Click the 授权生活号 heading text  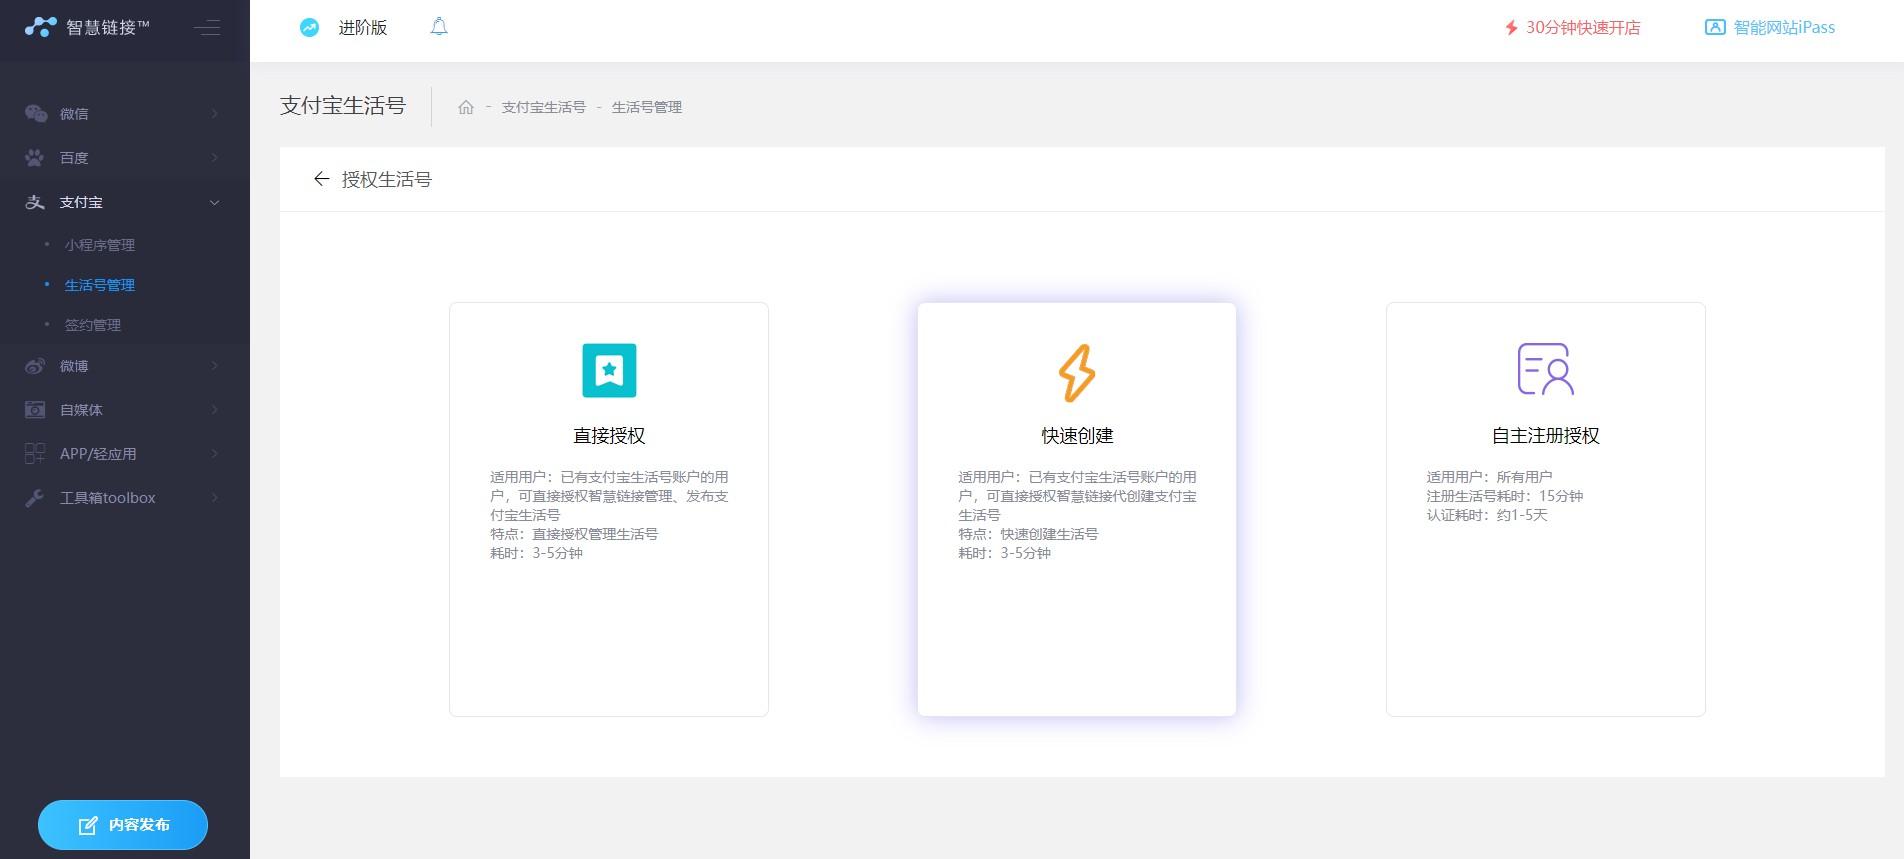click(x=387, y=180)
